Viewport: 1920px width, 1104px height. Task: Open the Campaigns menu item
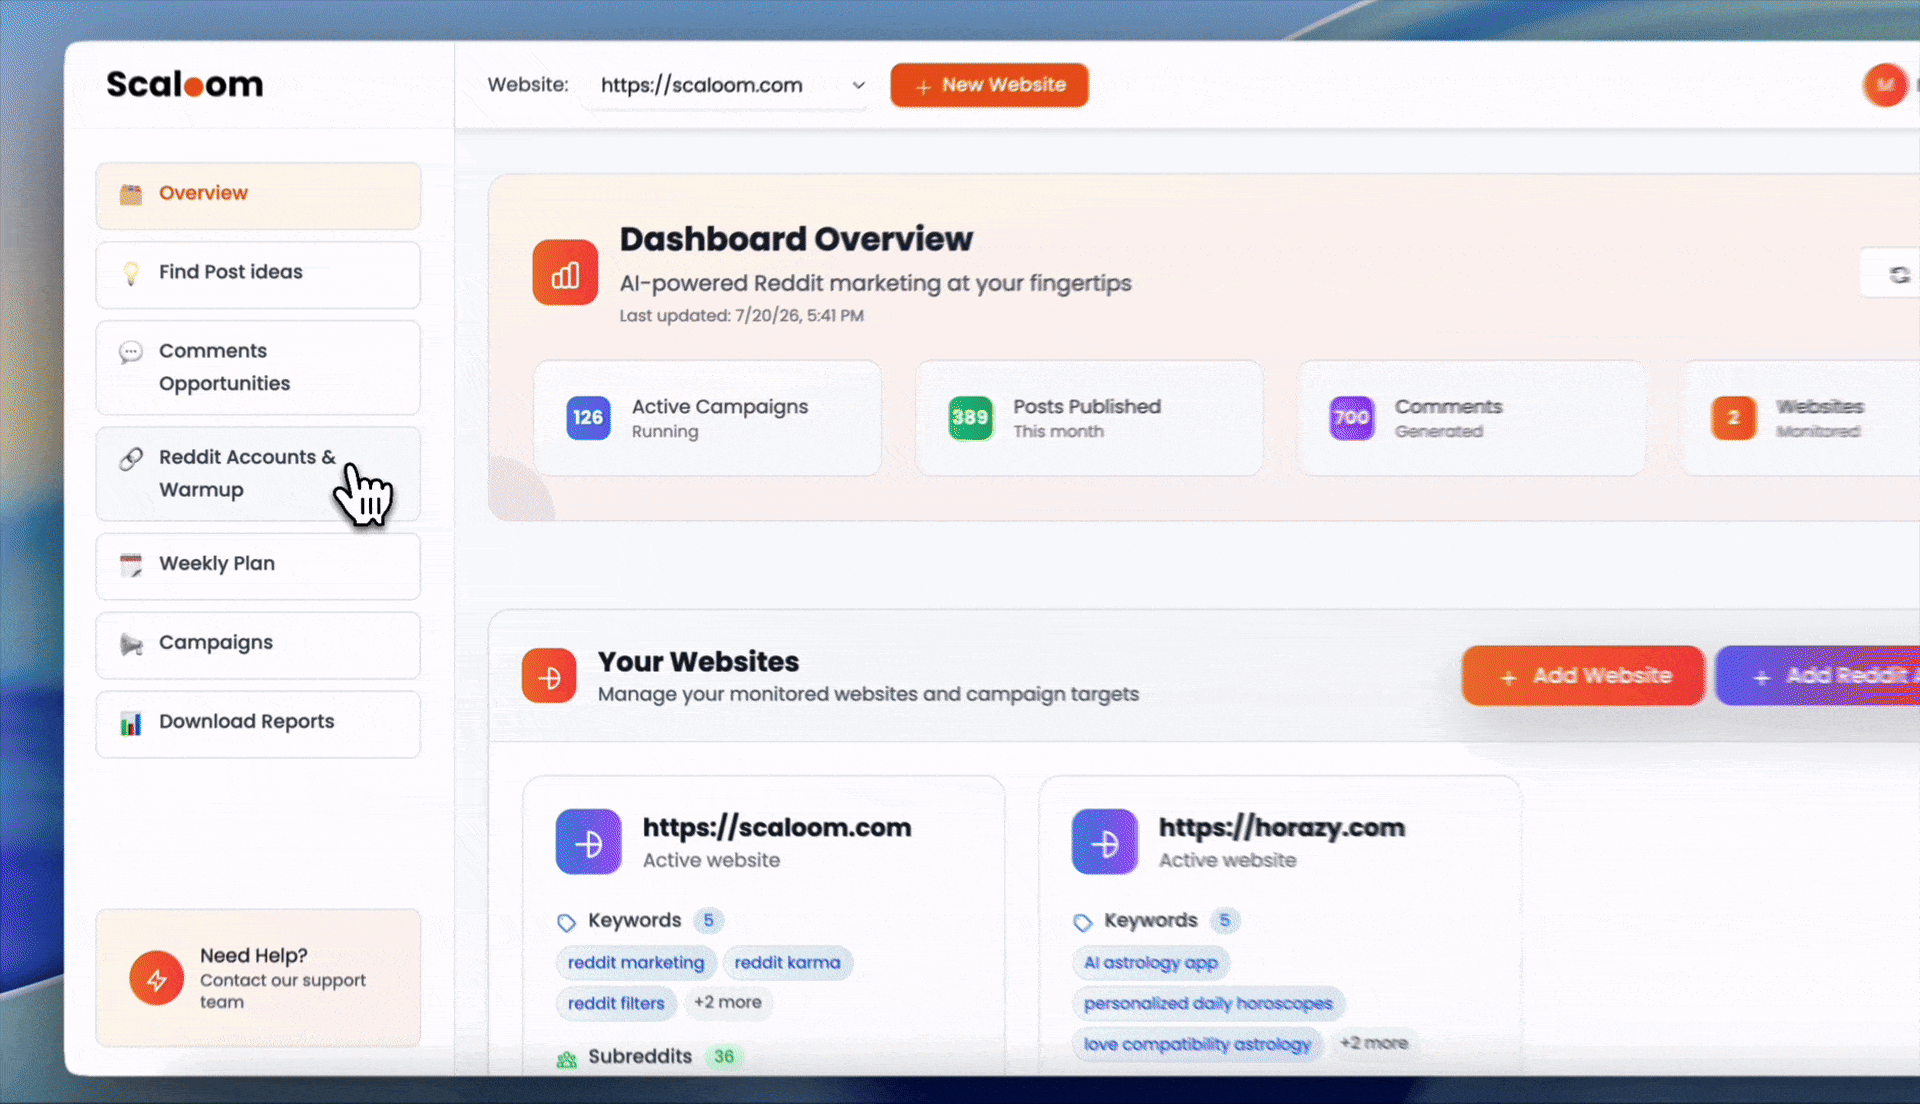258,644
